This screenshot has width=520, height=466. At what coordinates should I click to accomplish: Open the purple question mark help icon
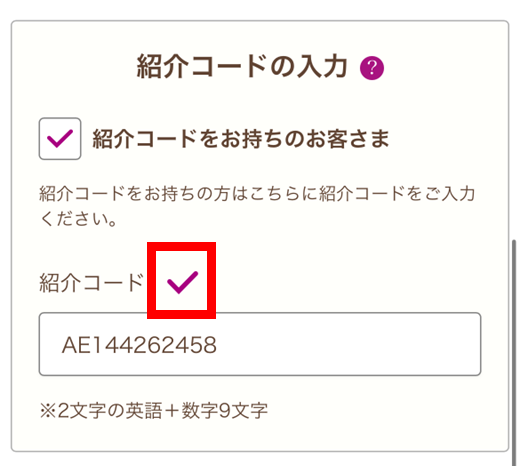372,68
